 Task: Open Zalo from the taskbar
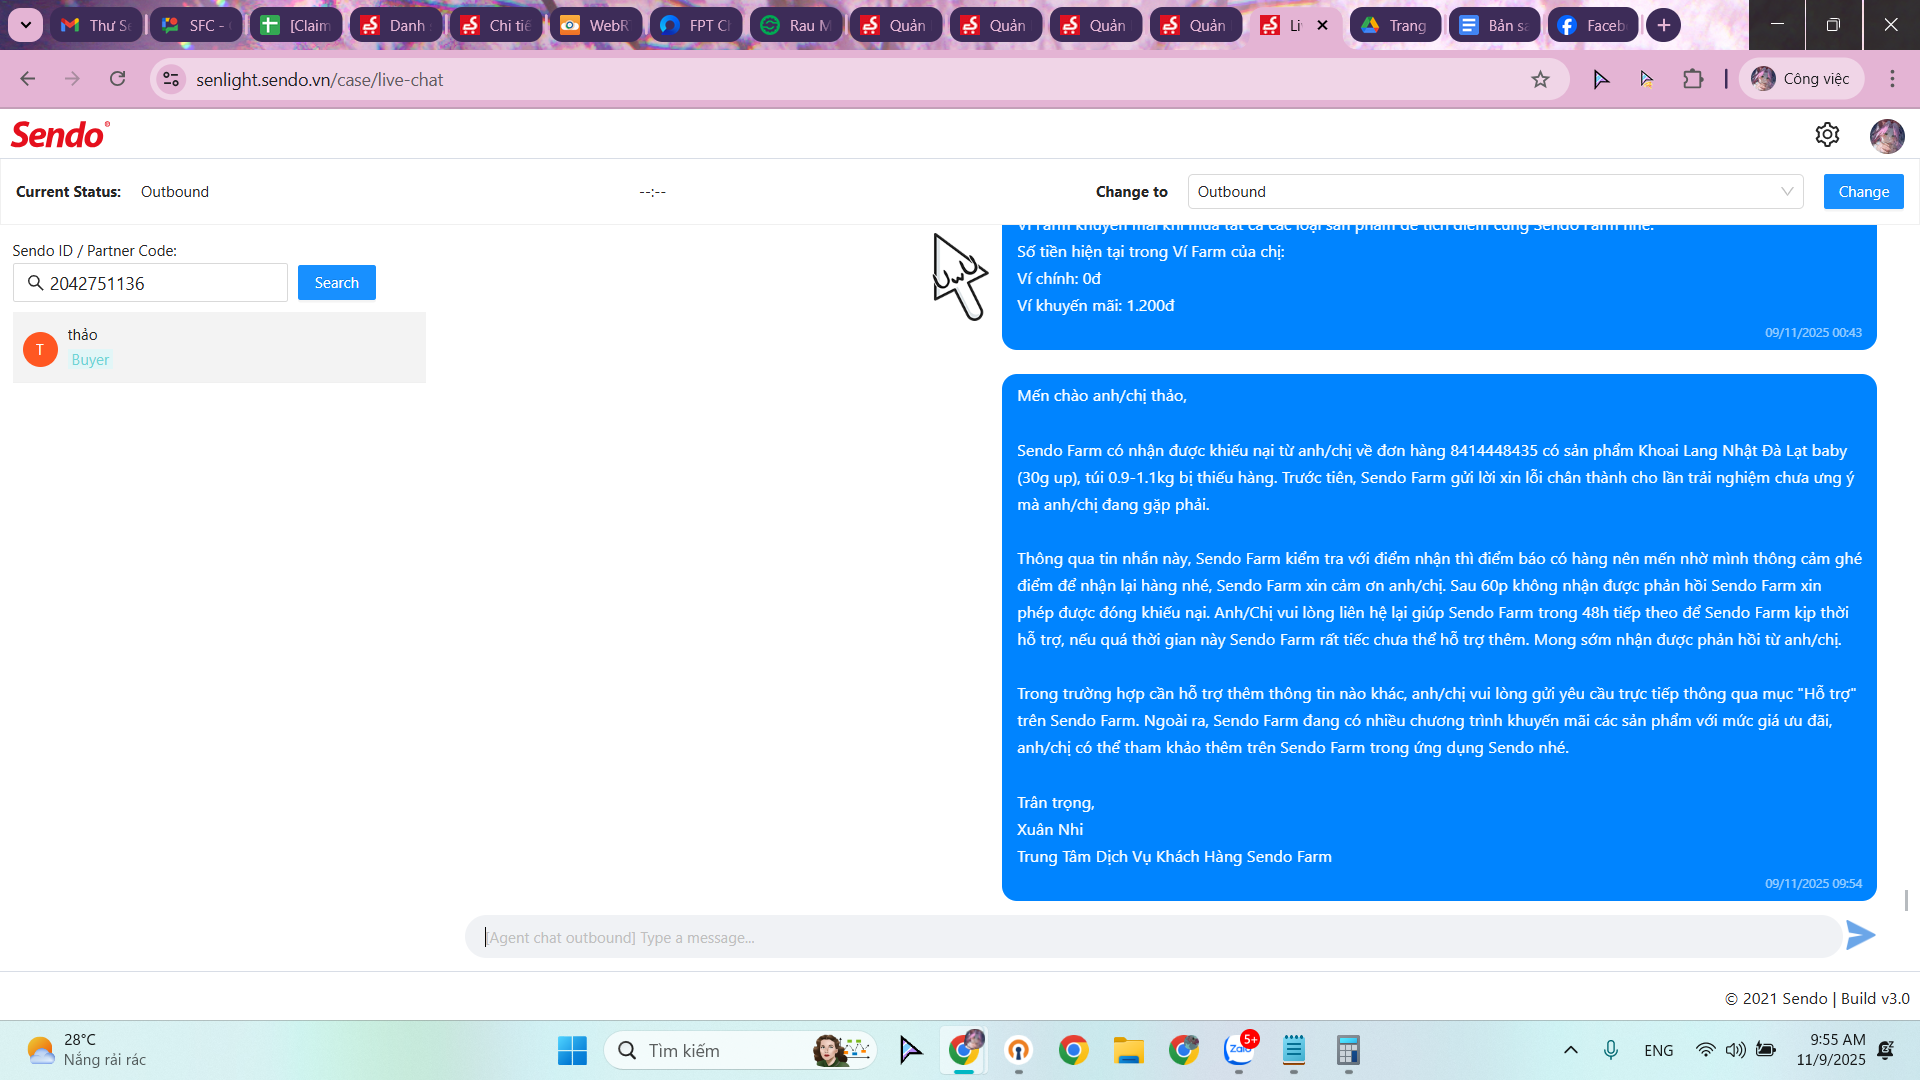click(1239, 1050)
